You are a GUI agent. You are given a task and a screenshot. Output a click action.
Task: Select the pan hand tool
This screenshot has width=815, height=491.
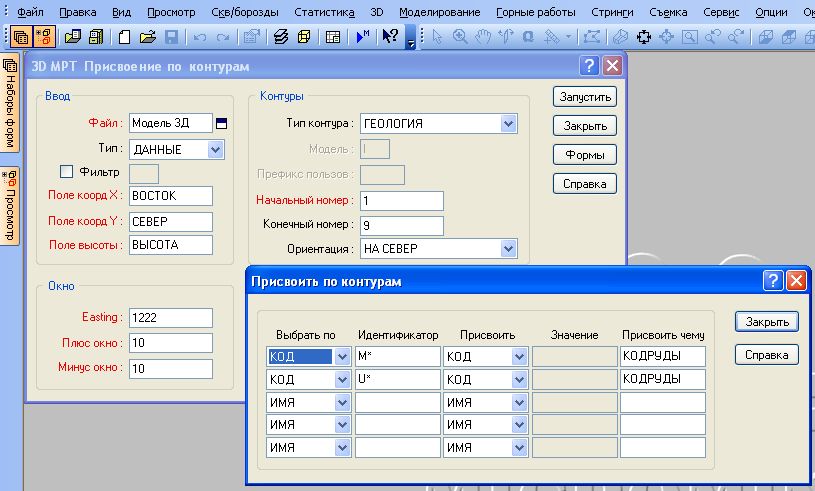tap(483, 37)
